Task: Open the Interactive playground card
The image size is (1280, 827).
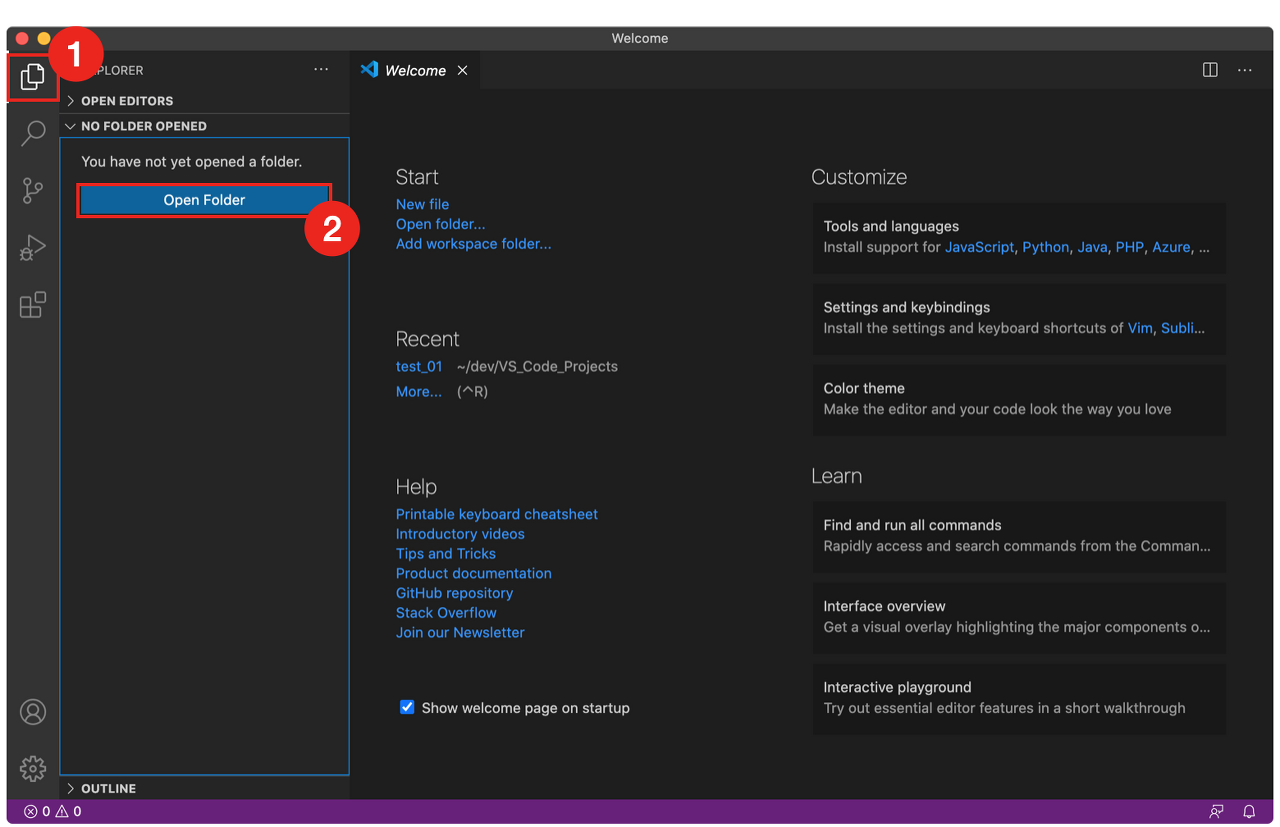Action: (x=1019, y=698)
